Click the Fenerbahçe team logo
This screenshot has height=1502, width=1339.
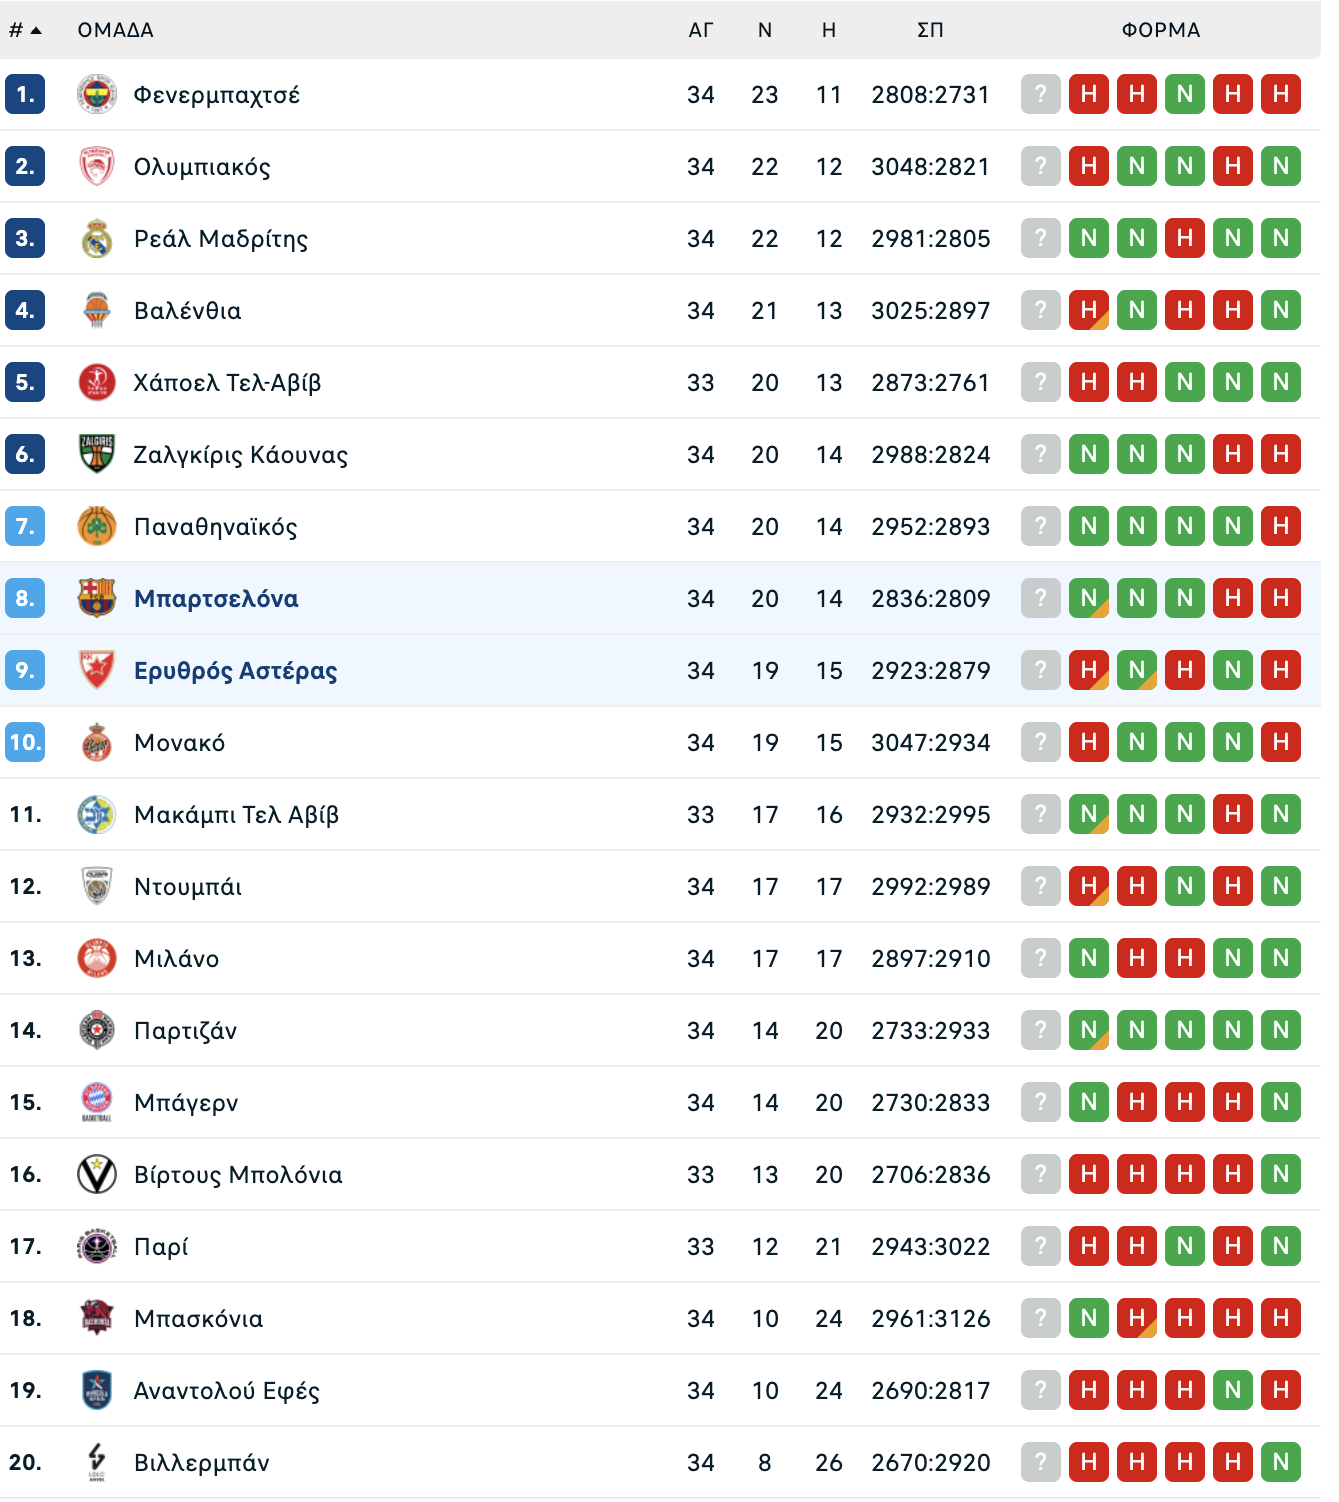97,95
